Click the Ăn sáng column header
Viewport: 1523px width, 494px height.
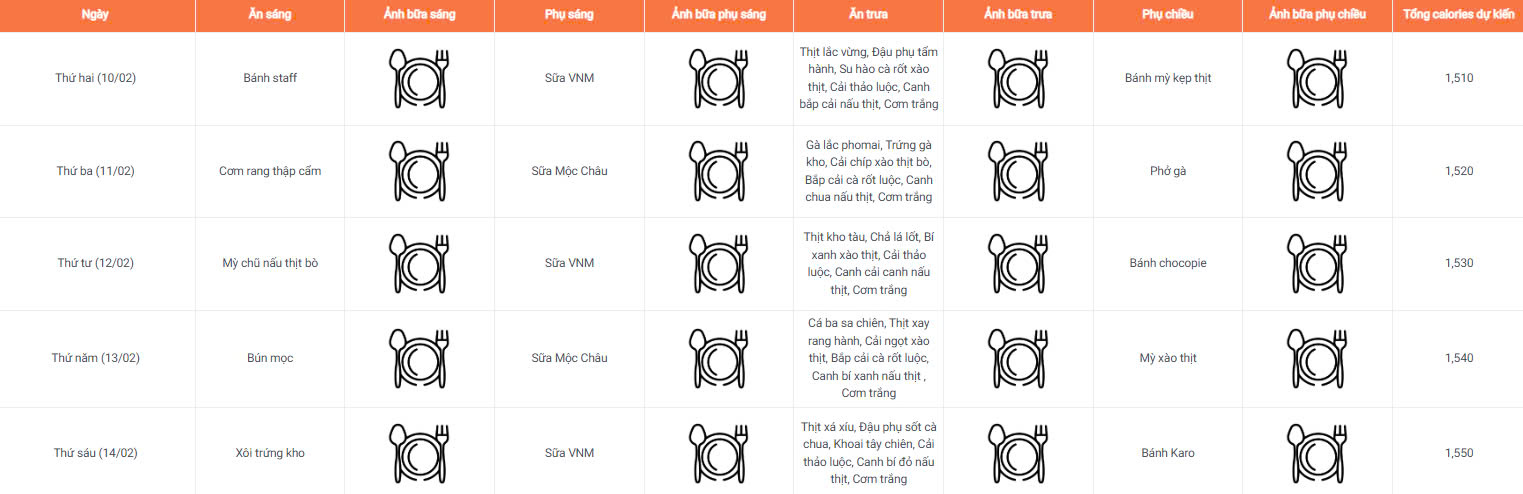coord(270,15)
